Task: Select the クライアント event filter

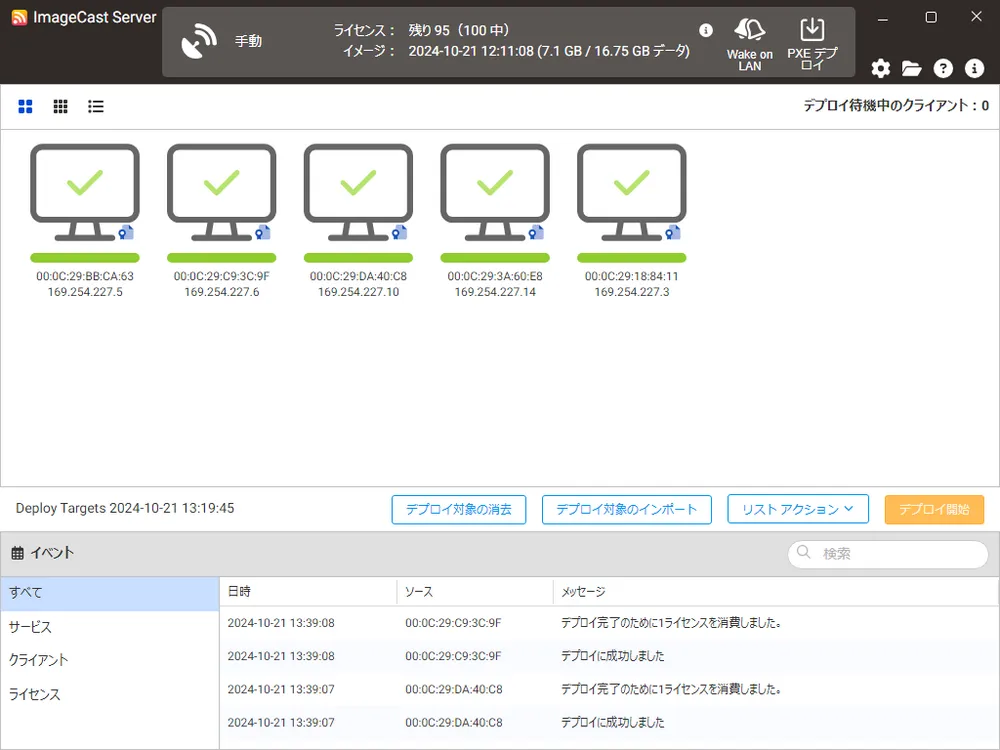Action: click(x=38, y=660)
